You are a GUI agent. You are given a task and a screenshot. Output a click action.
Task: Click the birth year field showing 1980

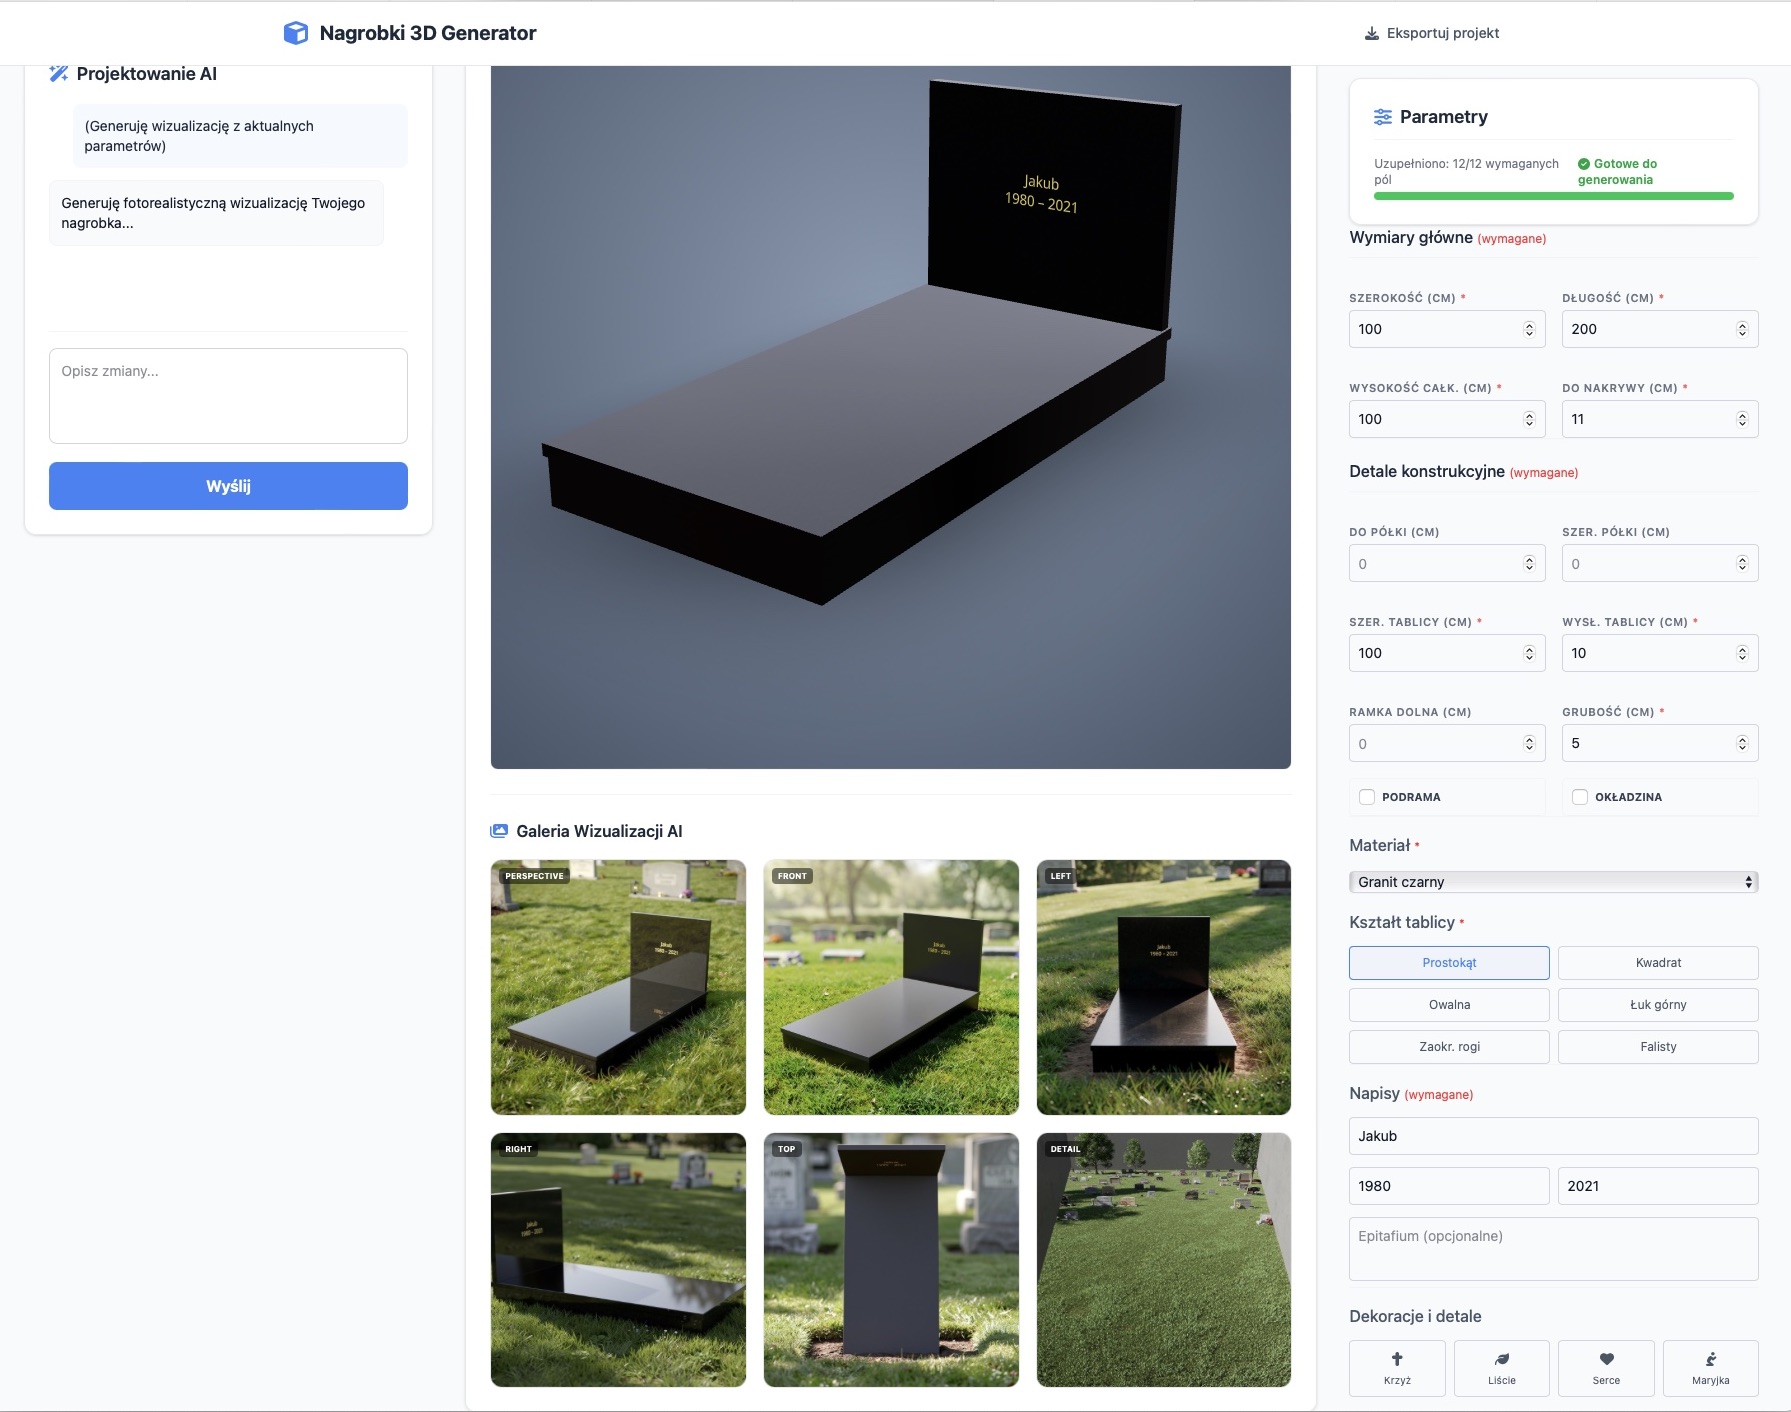(1449, 1186)
